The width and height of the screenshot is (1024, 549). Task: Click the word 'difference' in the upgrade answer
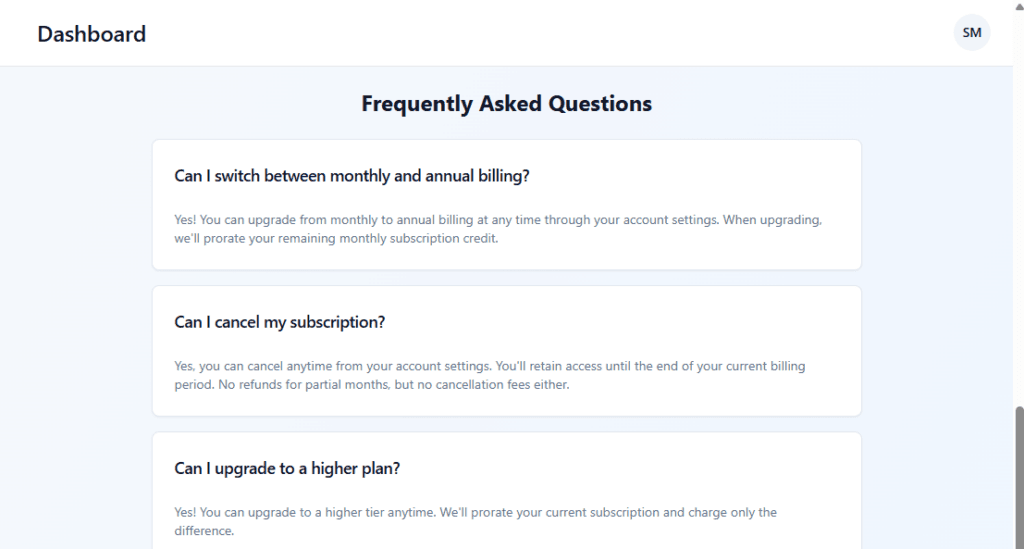pyautogui.click(x=203, y=531)
